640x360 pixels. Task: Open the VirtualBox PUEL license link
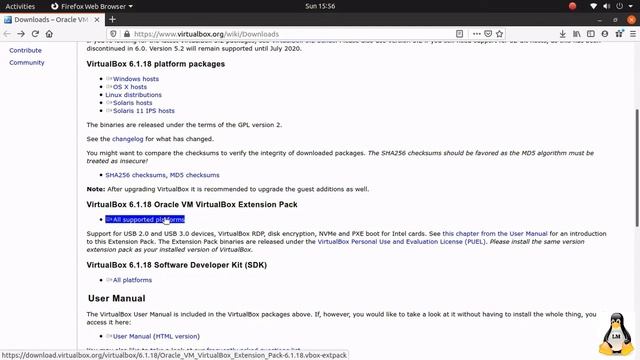[402, 242]
